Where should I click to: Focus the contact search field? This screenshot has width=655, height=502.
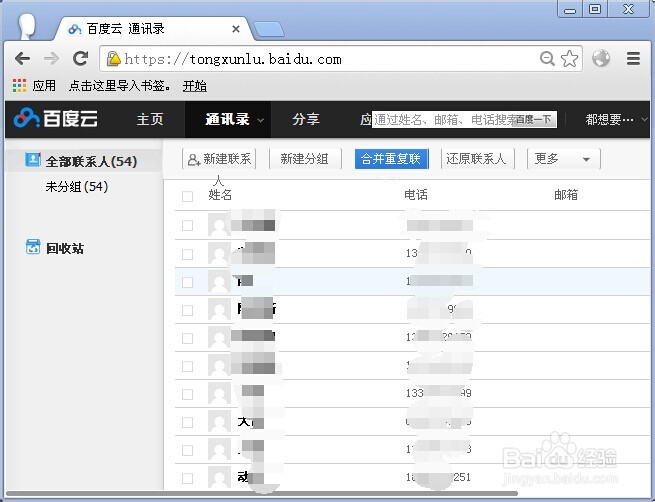click(443, 120)
